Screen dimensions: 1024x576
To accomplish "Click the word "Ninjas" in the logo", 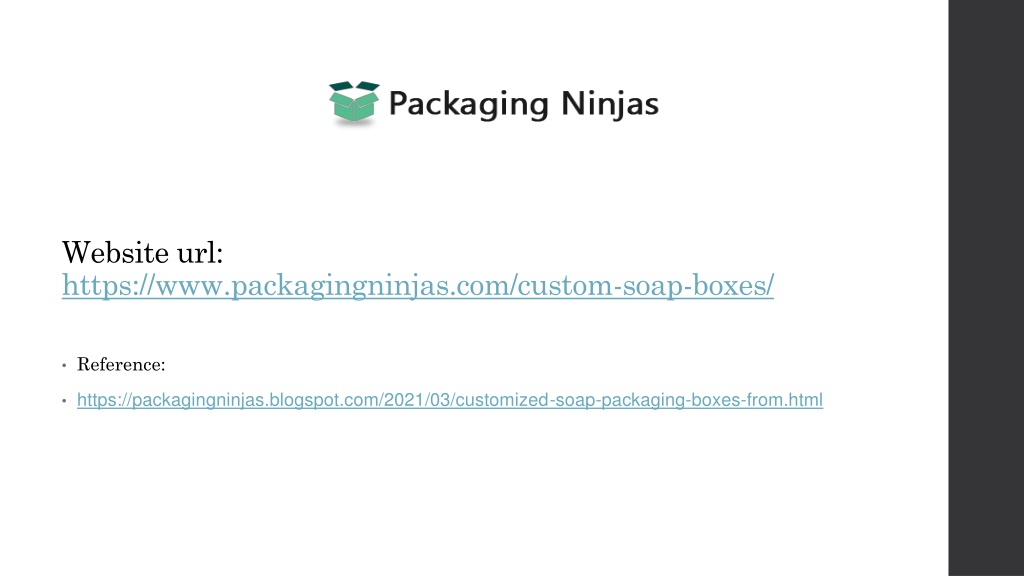I will click(610, 104).
